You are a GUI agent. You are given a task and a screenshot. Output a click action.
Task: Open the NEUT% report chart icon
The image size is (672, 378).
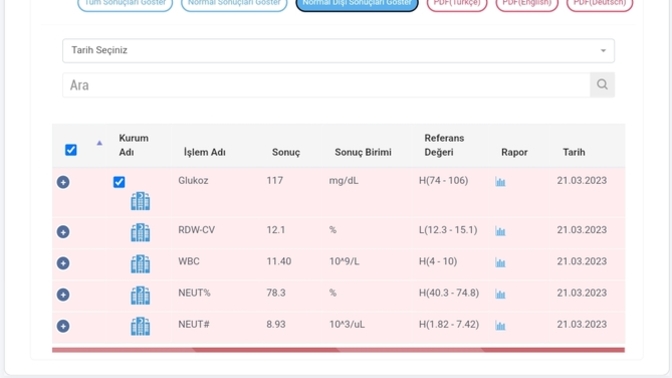(500, 294)
